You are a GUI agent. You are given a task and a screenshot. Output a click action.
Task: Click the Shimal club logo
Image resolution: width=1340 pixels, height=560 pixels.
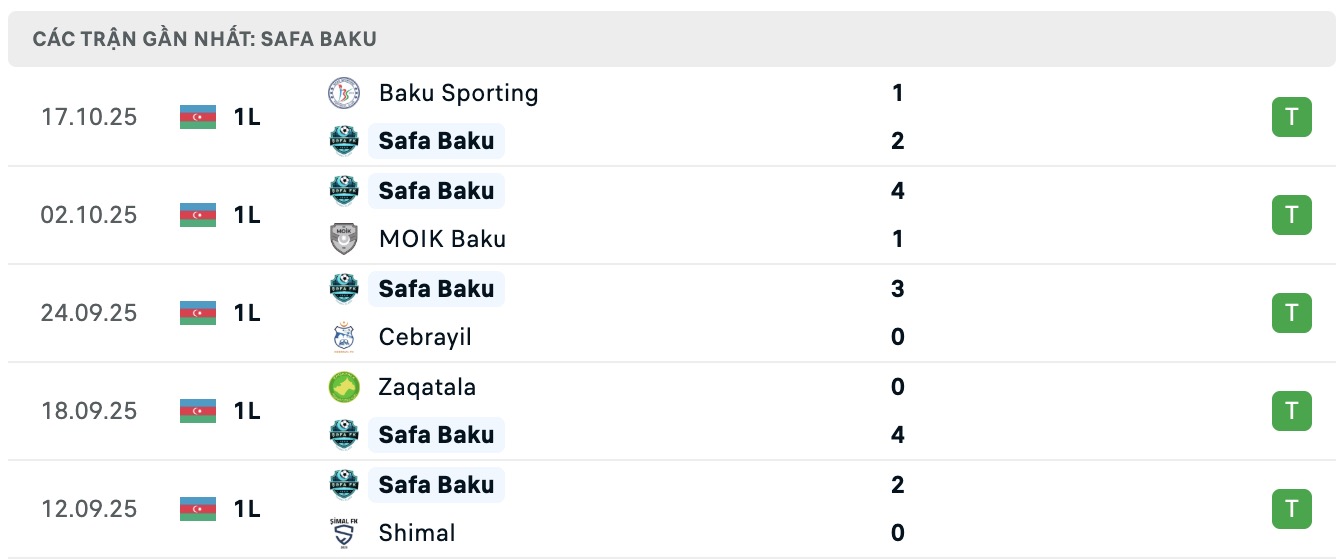point(344,533)
